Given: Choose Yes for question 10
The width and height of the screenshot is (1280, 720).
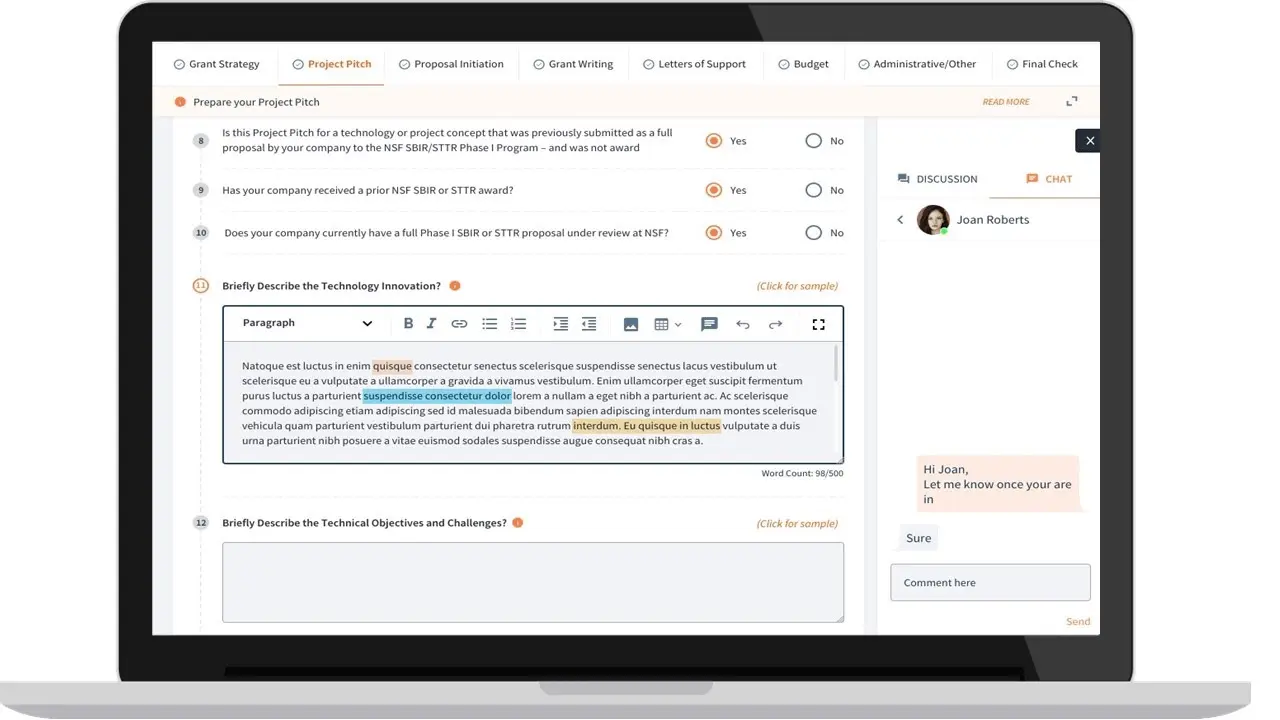Looking at the screenshot, I should point(714,233).
